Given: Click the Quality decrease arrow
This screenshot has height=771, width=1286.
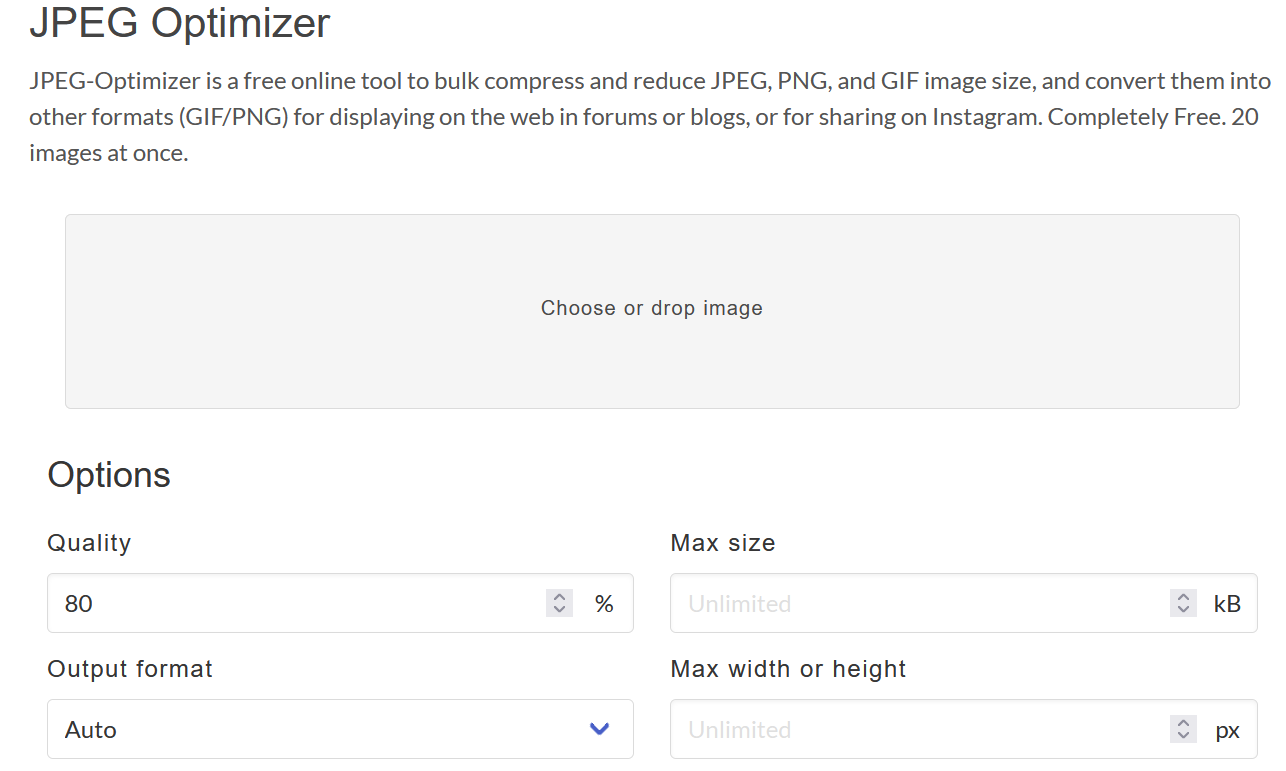Looking at the screenshot, I should [x=560, y=610].
